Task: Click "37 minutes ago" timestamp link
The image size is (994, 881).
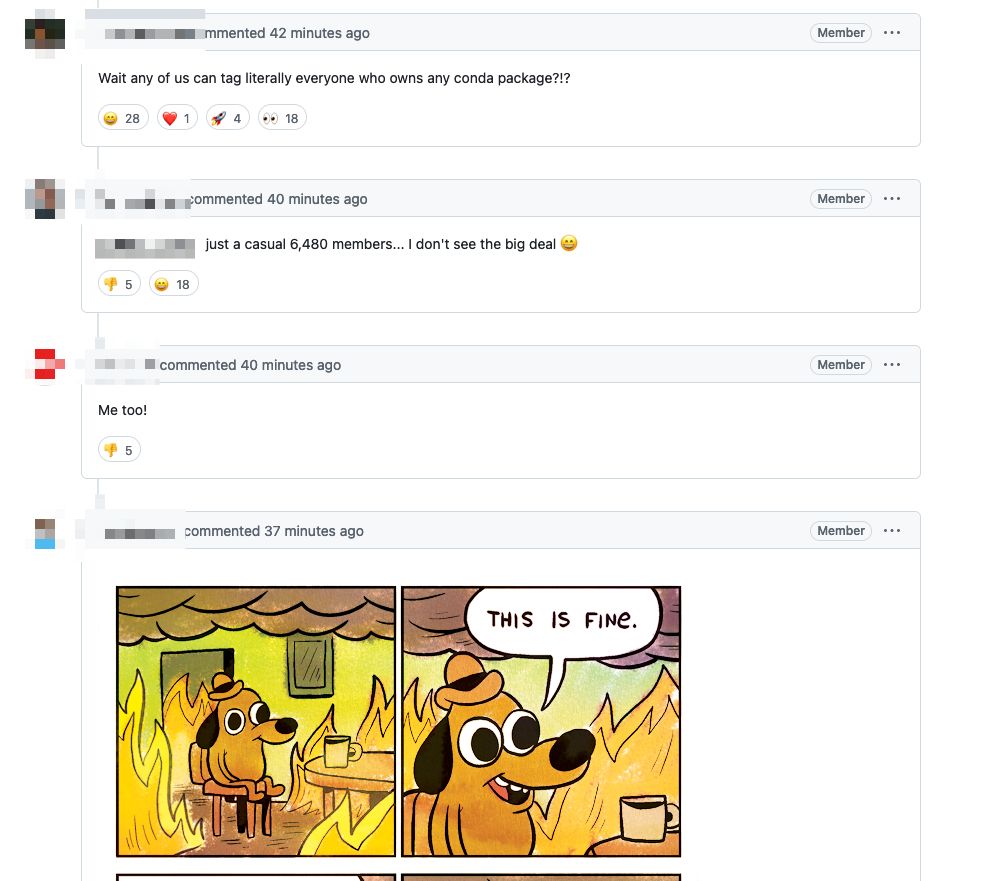Action: [x=314, y=531]
